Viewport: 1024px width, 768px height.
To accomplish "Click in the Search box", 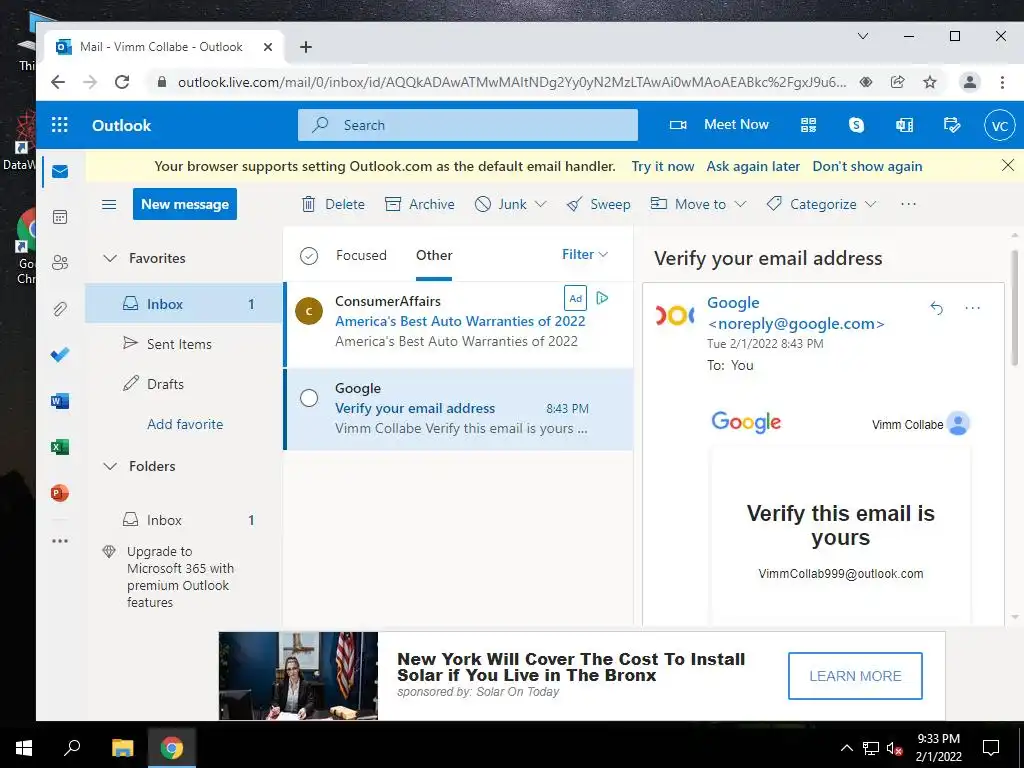I will point(468,125).
